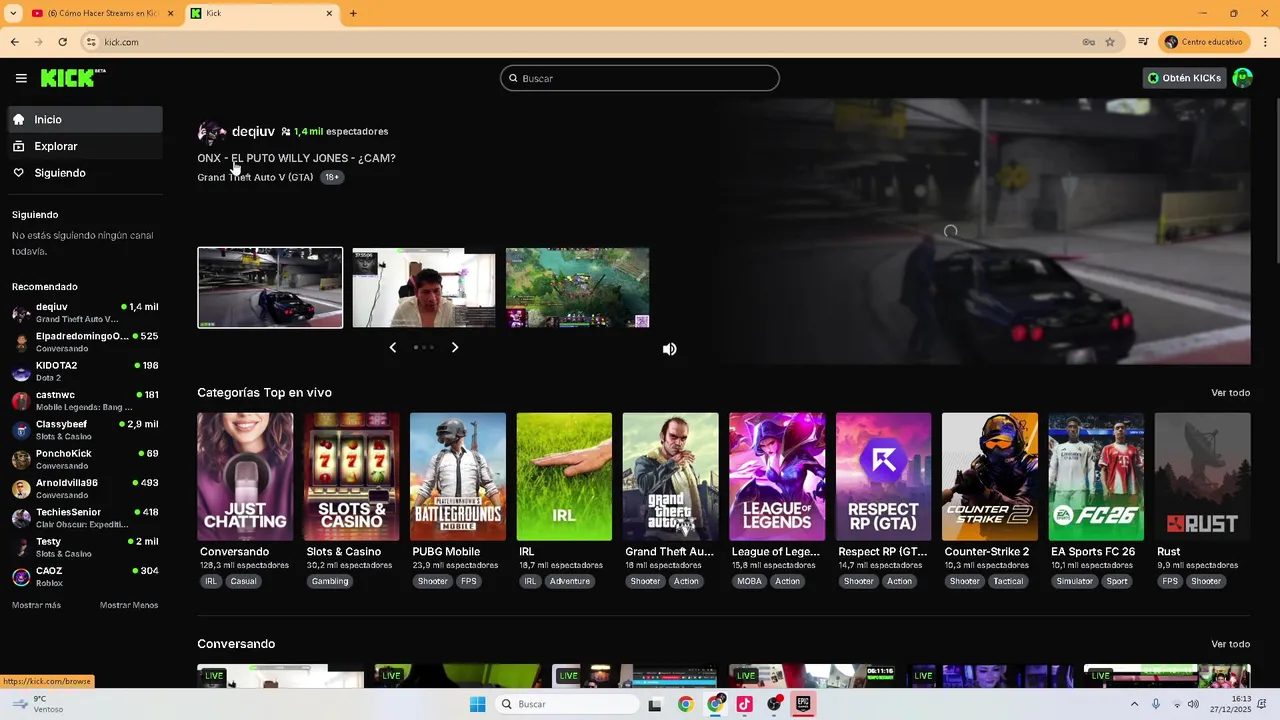Select the GTA car stream thumbnail
Viewport: 1280px width, 720px height.
pyautogui.click(x=270, y=288)
